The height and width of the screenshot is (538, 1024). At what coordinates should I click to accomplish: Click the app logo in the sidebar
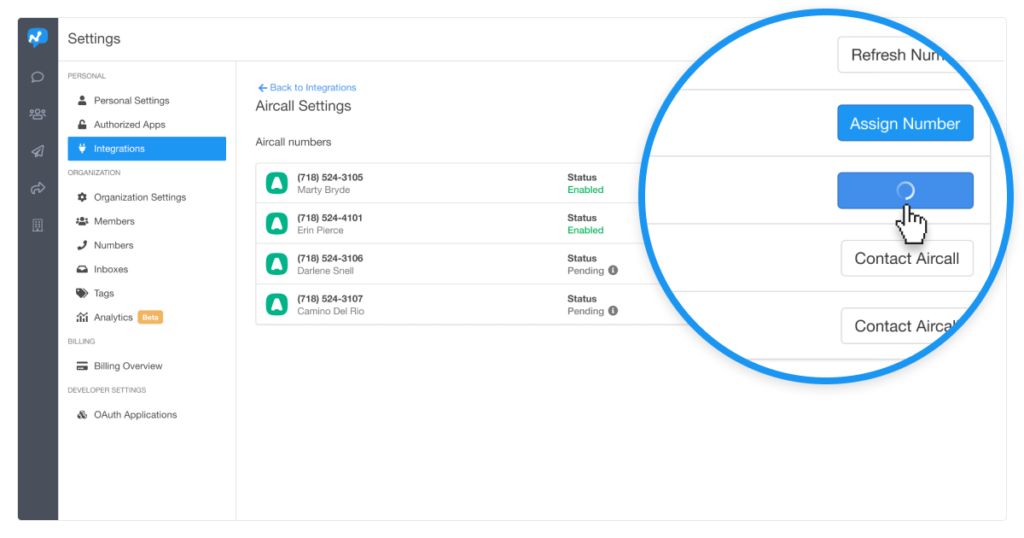(37, 37)
